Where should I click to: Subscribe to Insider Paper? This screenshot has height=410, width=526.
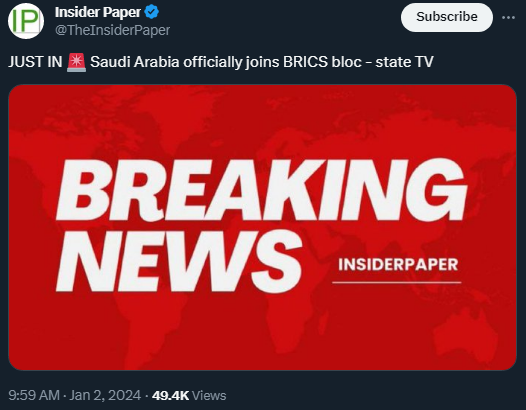tap(446, 17)
